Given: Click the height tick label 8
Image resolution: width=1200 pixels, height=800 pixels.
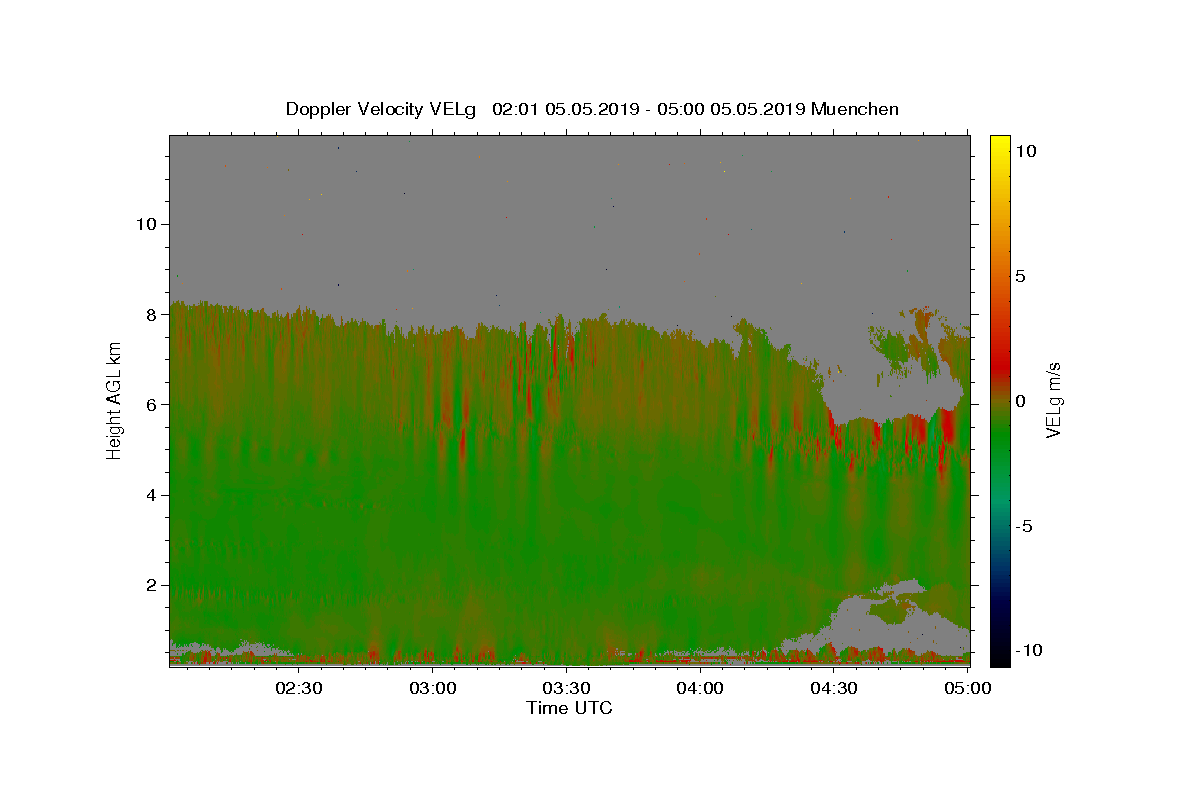Looking at the screenshot, I should coord(149,314).
